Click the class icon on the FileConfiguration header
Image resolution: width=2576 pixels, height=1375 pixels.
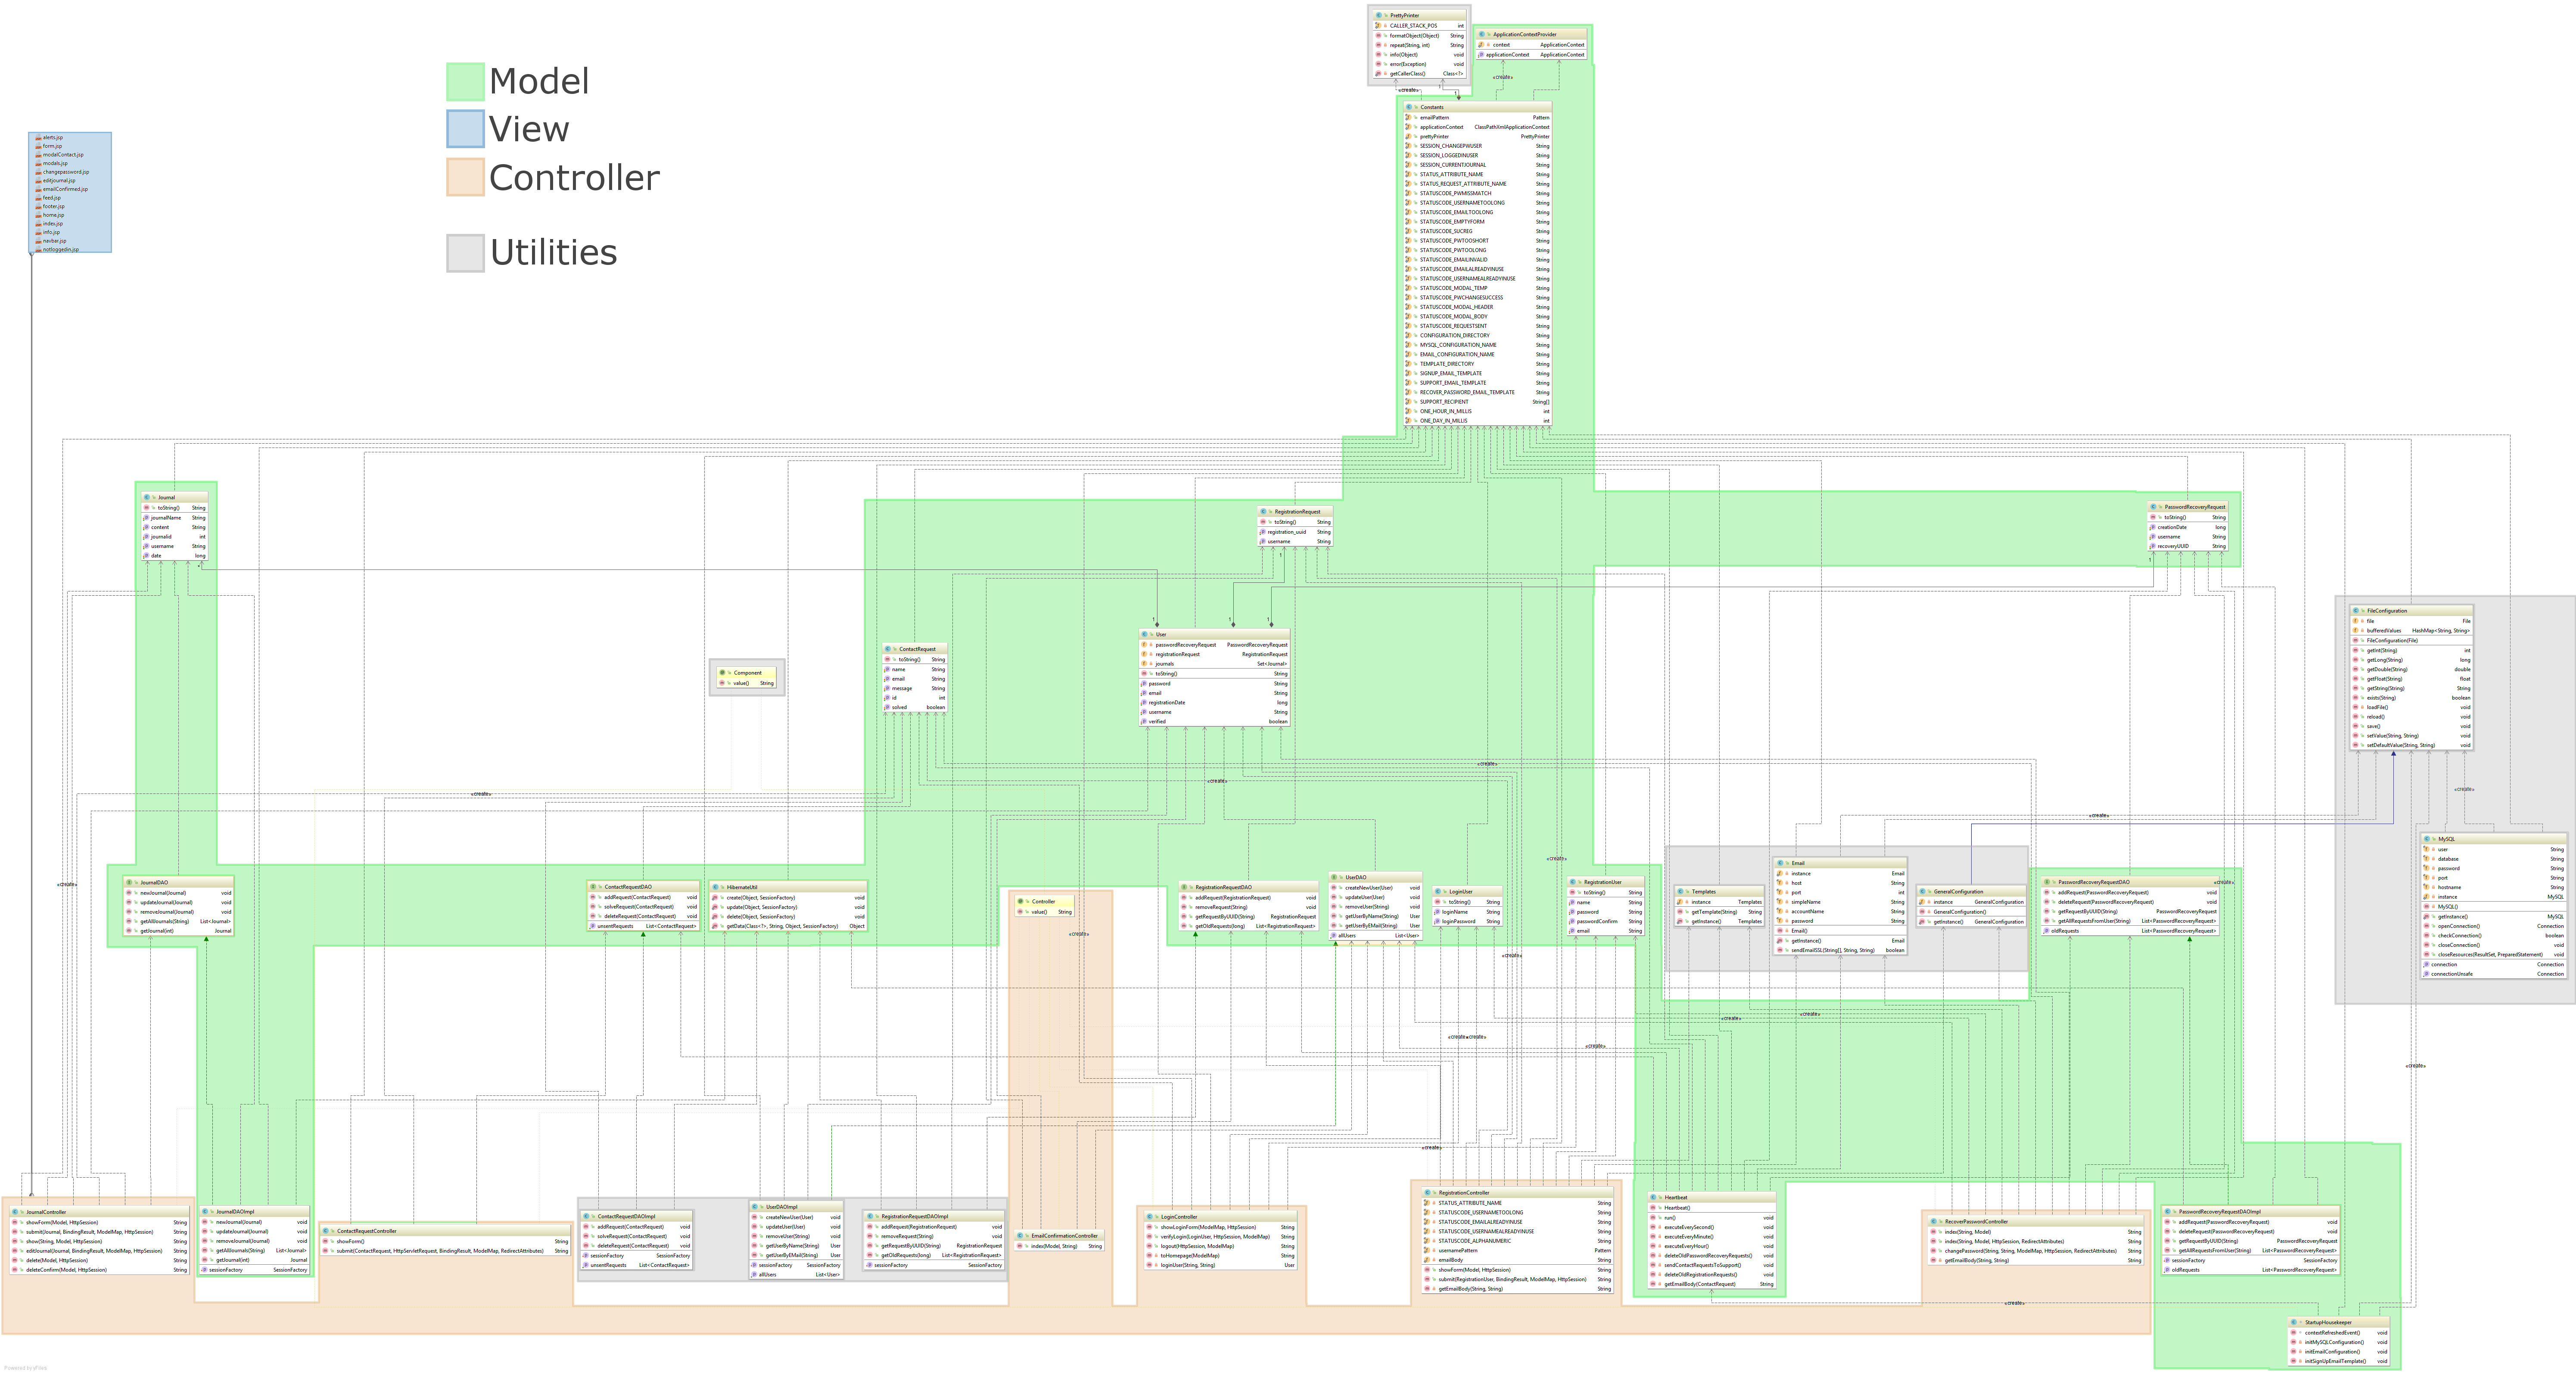(x=2356, y=611)
